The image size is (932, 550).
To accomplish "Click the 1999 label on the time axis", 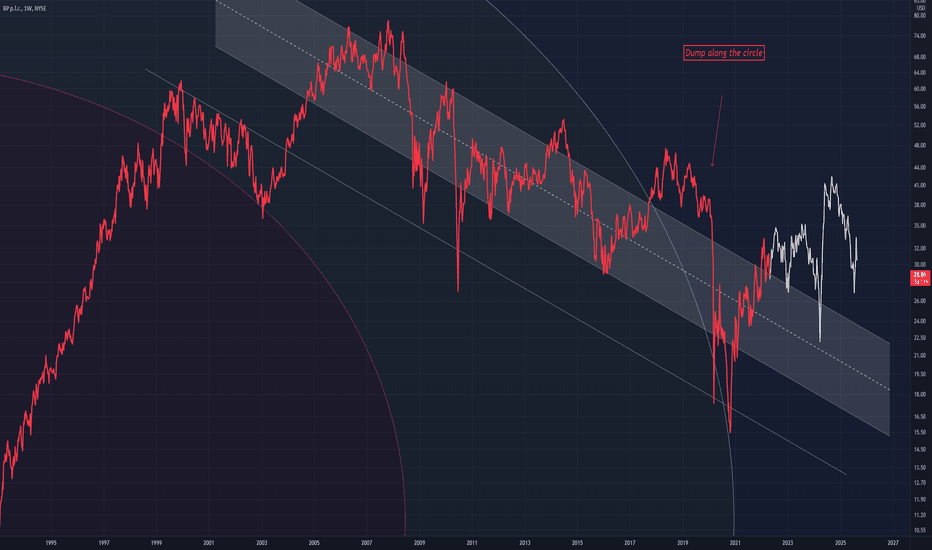I will coord(156,543).
